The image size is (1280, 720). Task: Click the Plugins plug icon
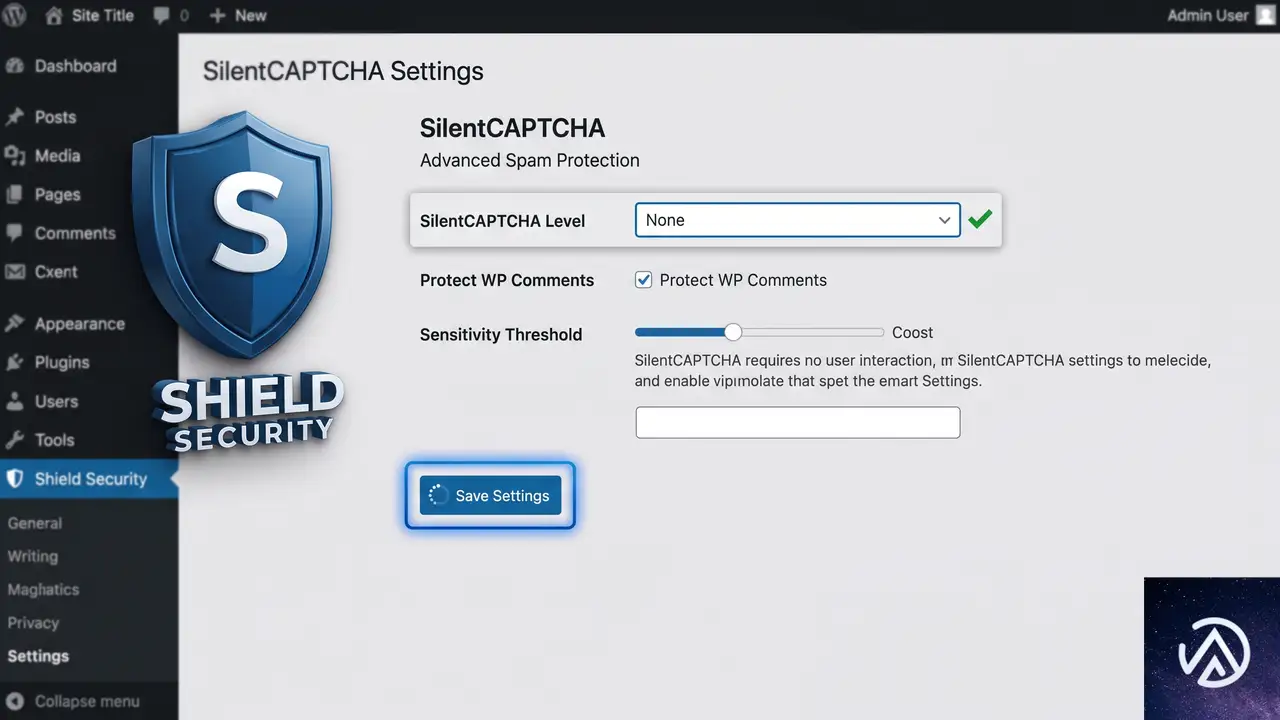click(x=15, y=362)
